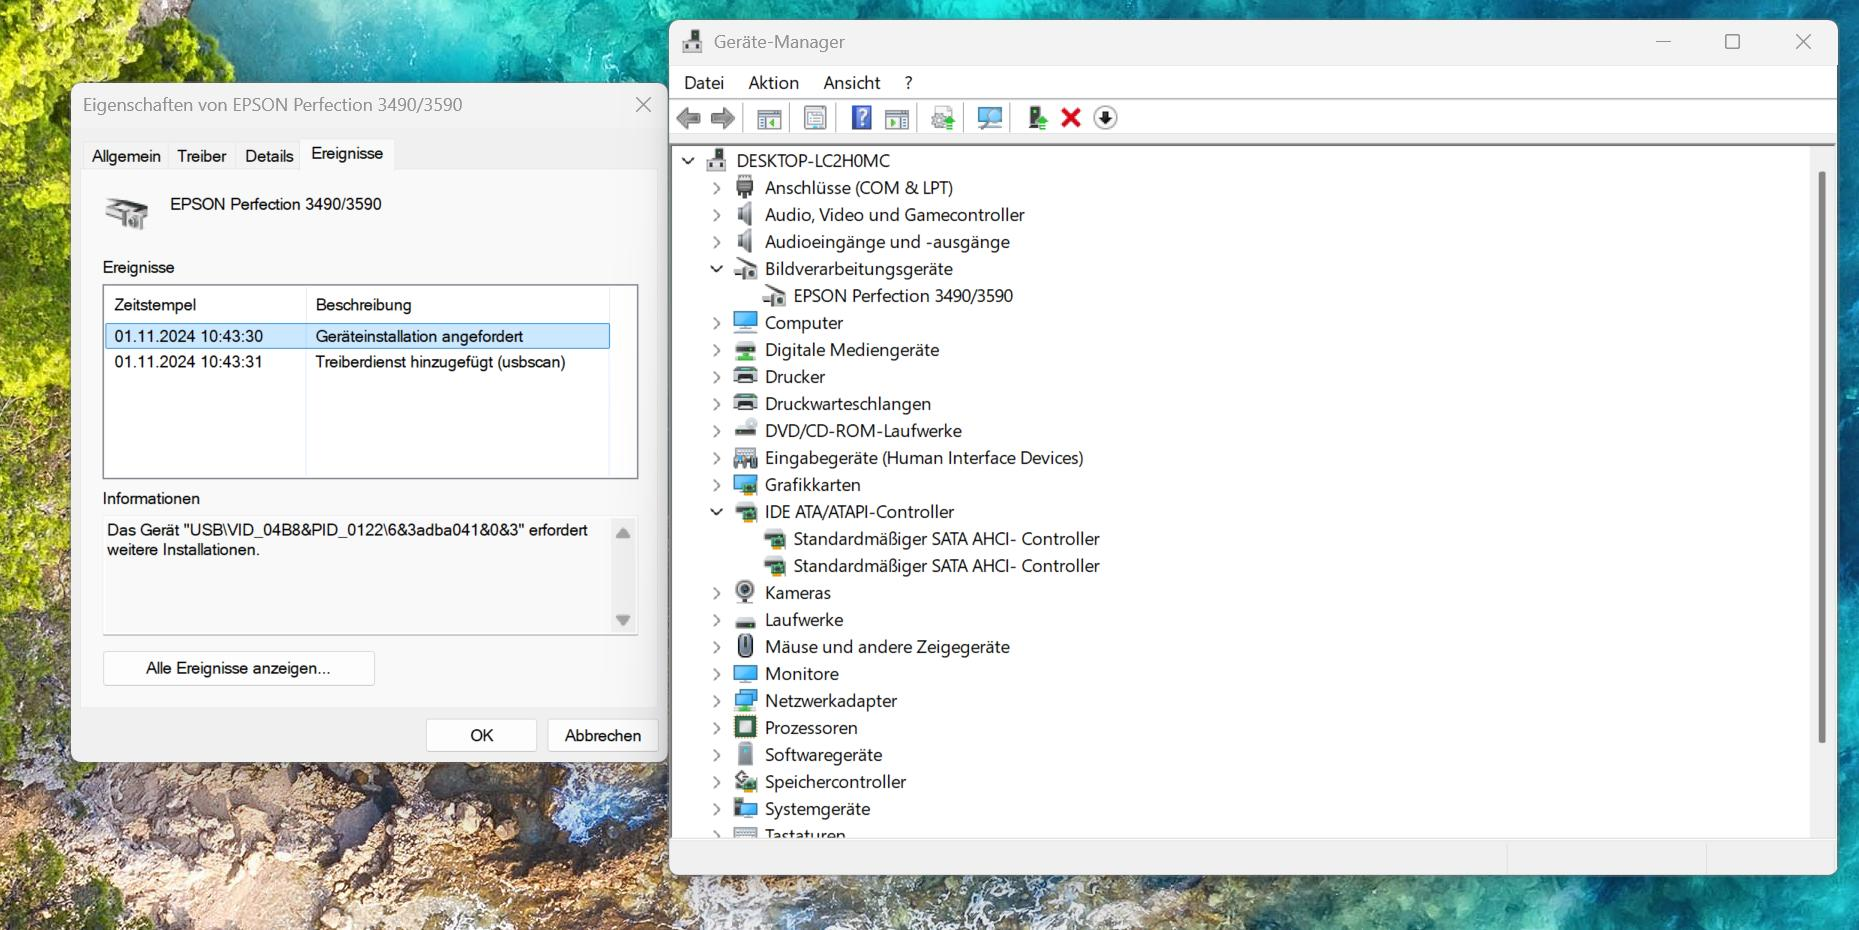This screenshot has width=1859, height=930.
Task: Expand the Softwaregeräte category
Action: point(716,754)
